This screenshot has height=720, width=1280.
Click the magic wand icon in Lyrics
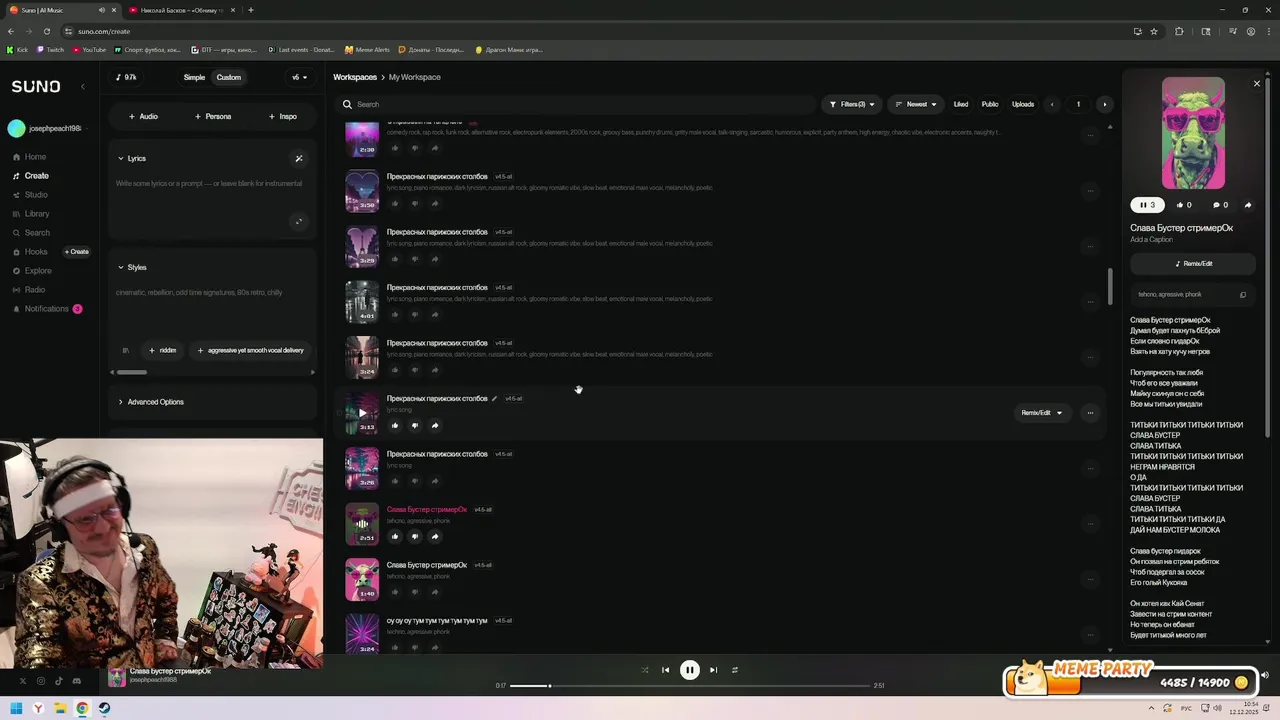pos(298,158)
